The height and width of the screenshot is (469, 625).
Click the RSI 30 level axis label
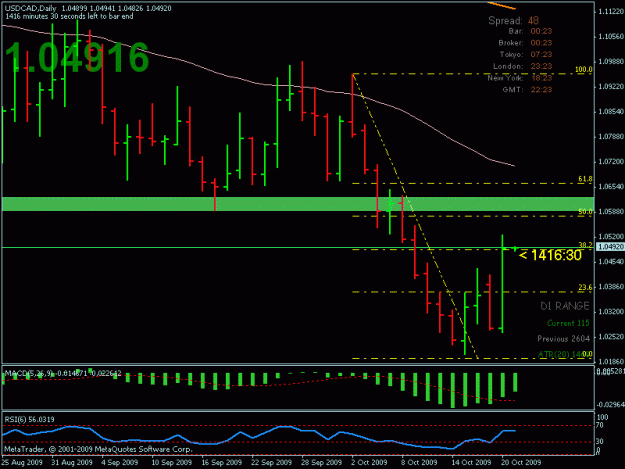click(599, 441)
